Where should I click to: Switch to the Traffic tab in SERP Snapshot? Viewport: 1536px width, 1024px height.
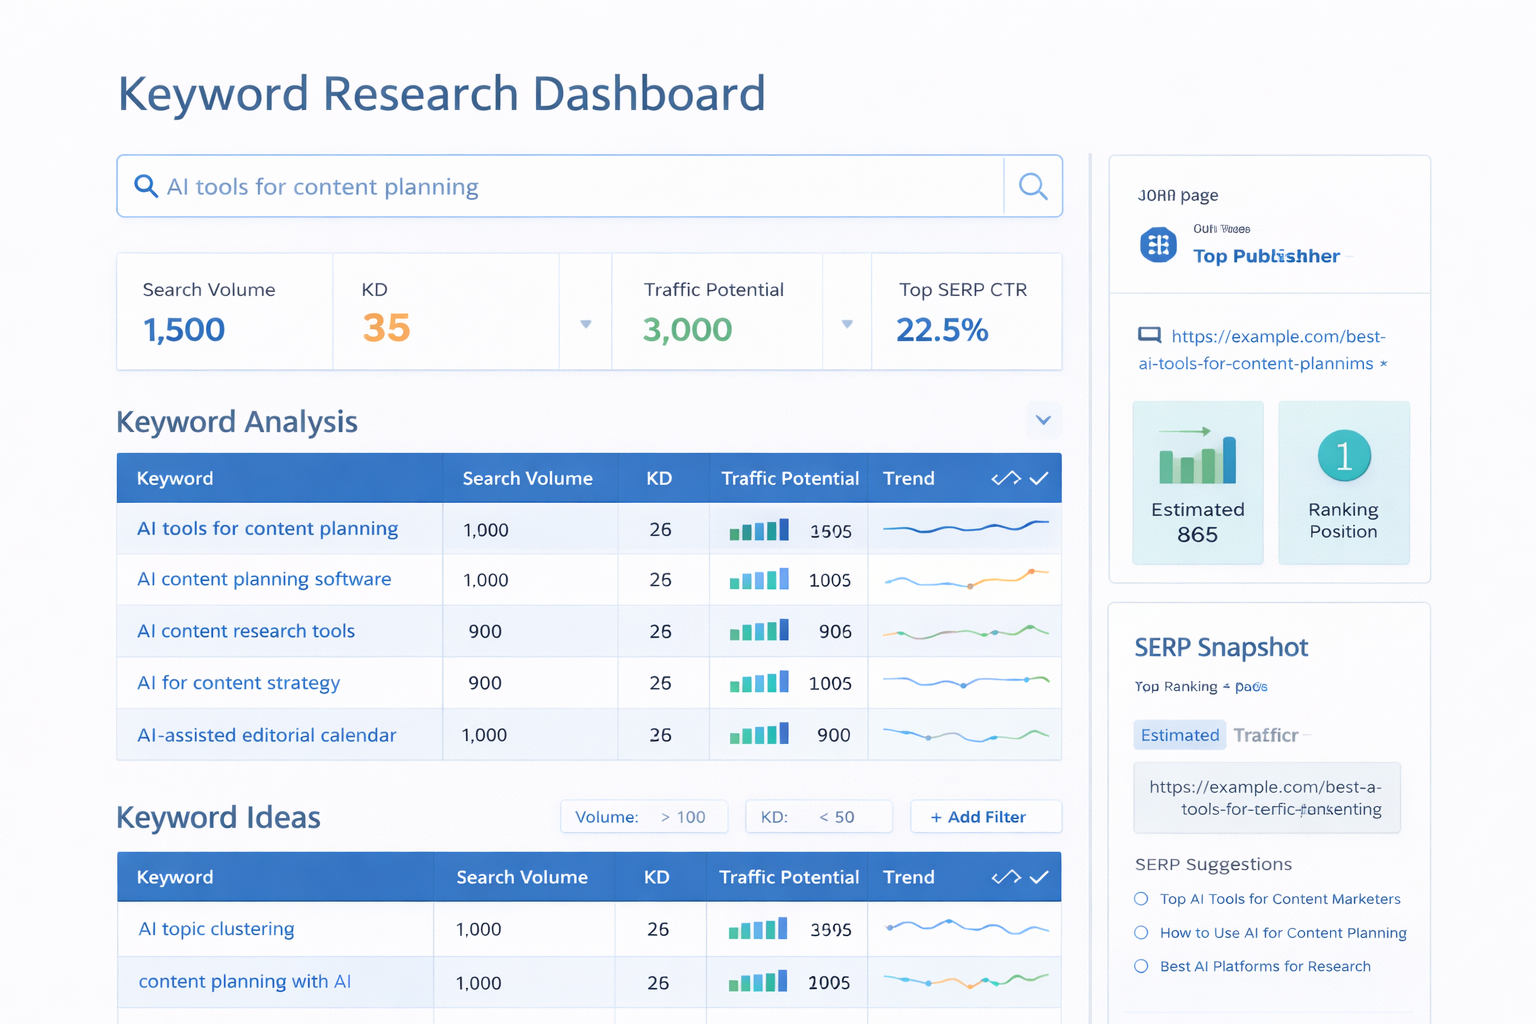[x=1265, y=735]
